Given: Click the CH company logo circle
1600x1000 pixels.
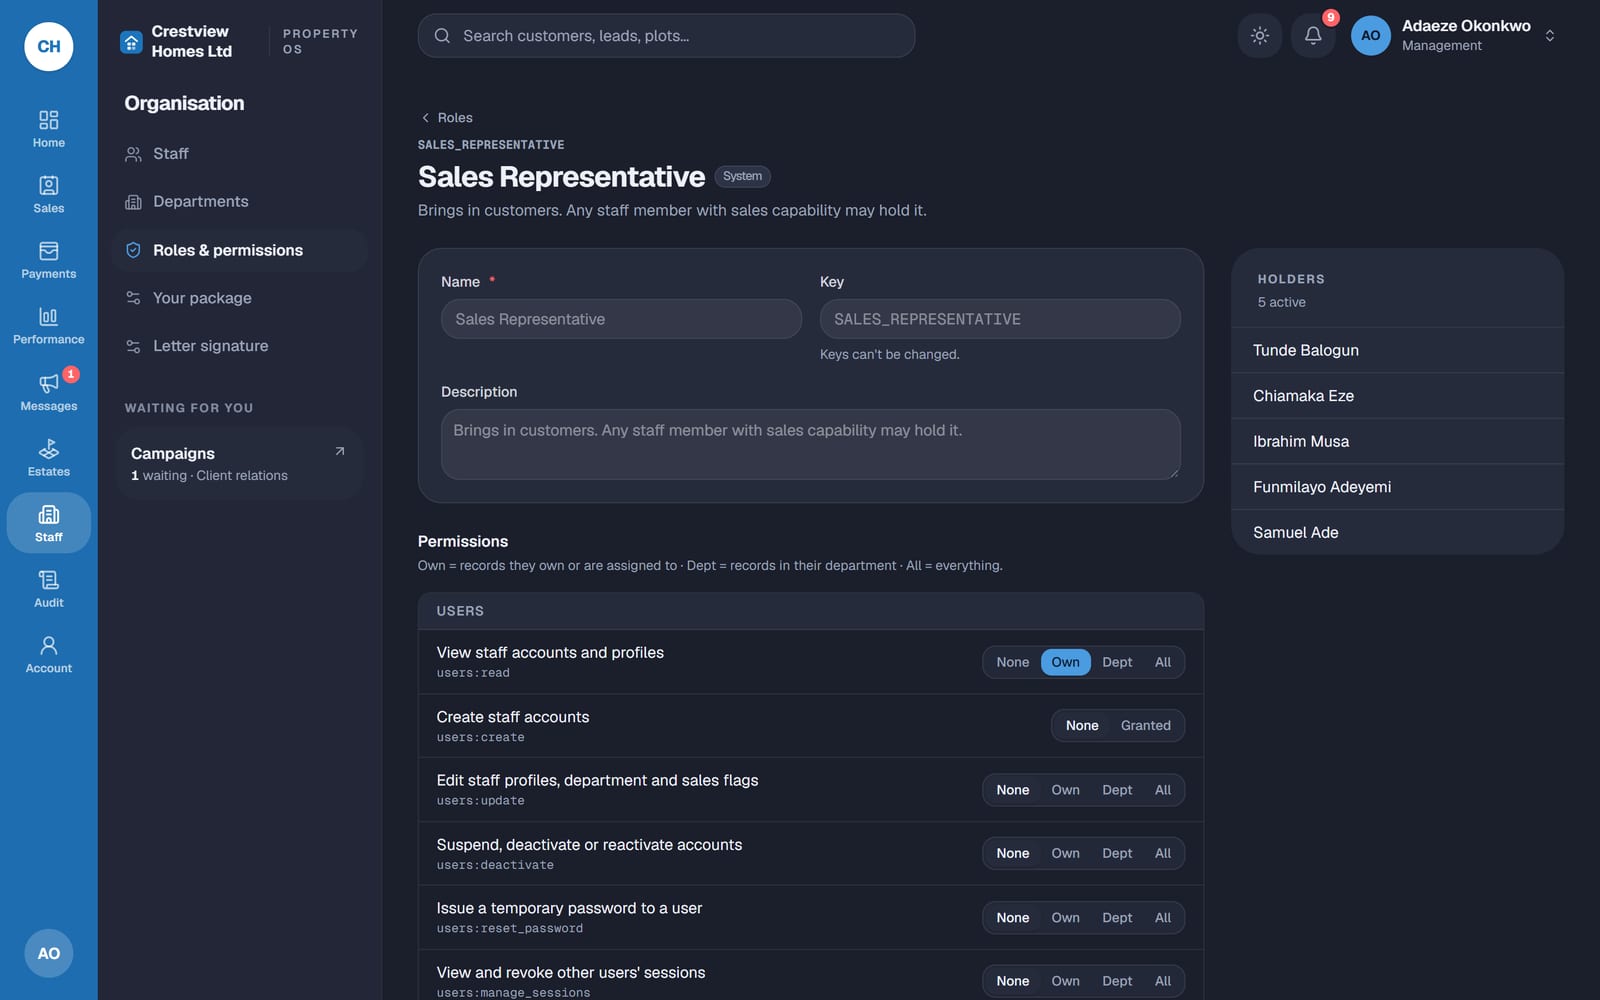Looking at the screenshot, I should (x=49, y=46).
